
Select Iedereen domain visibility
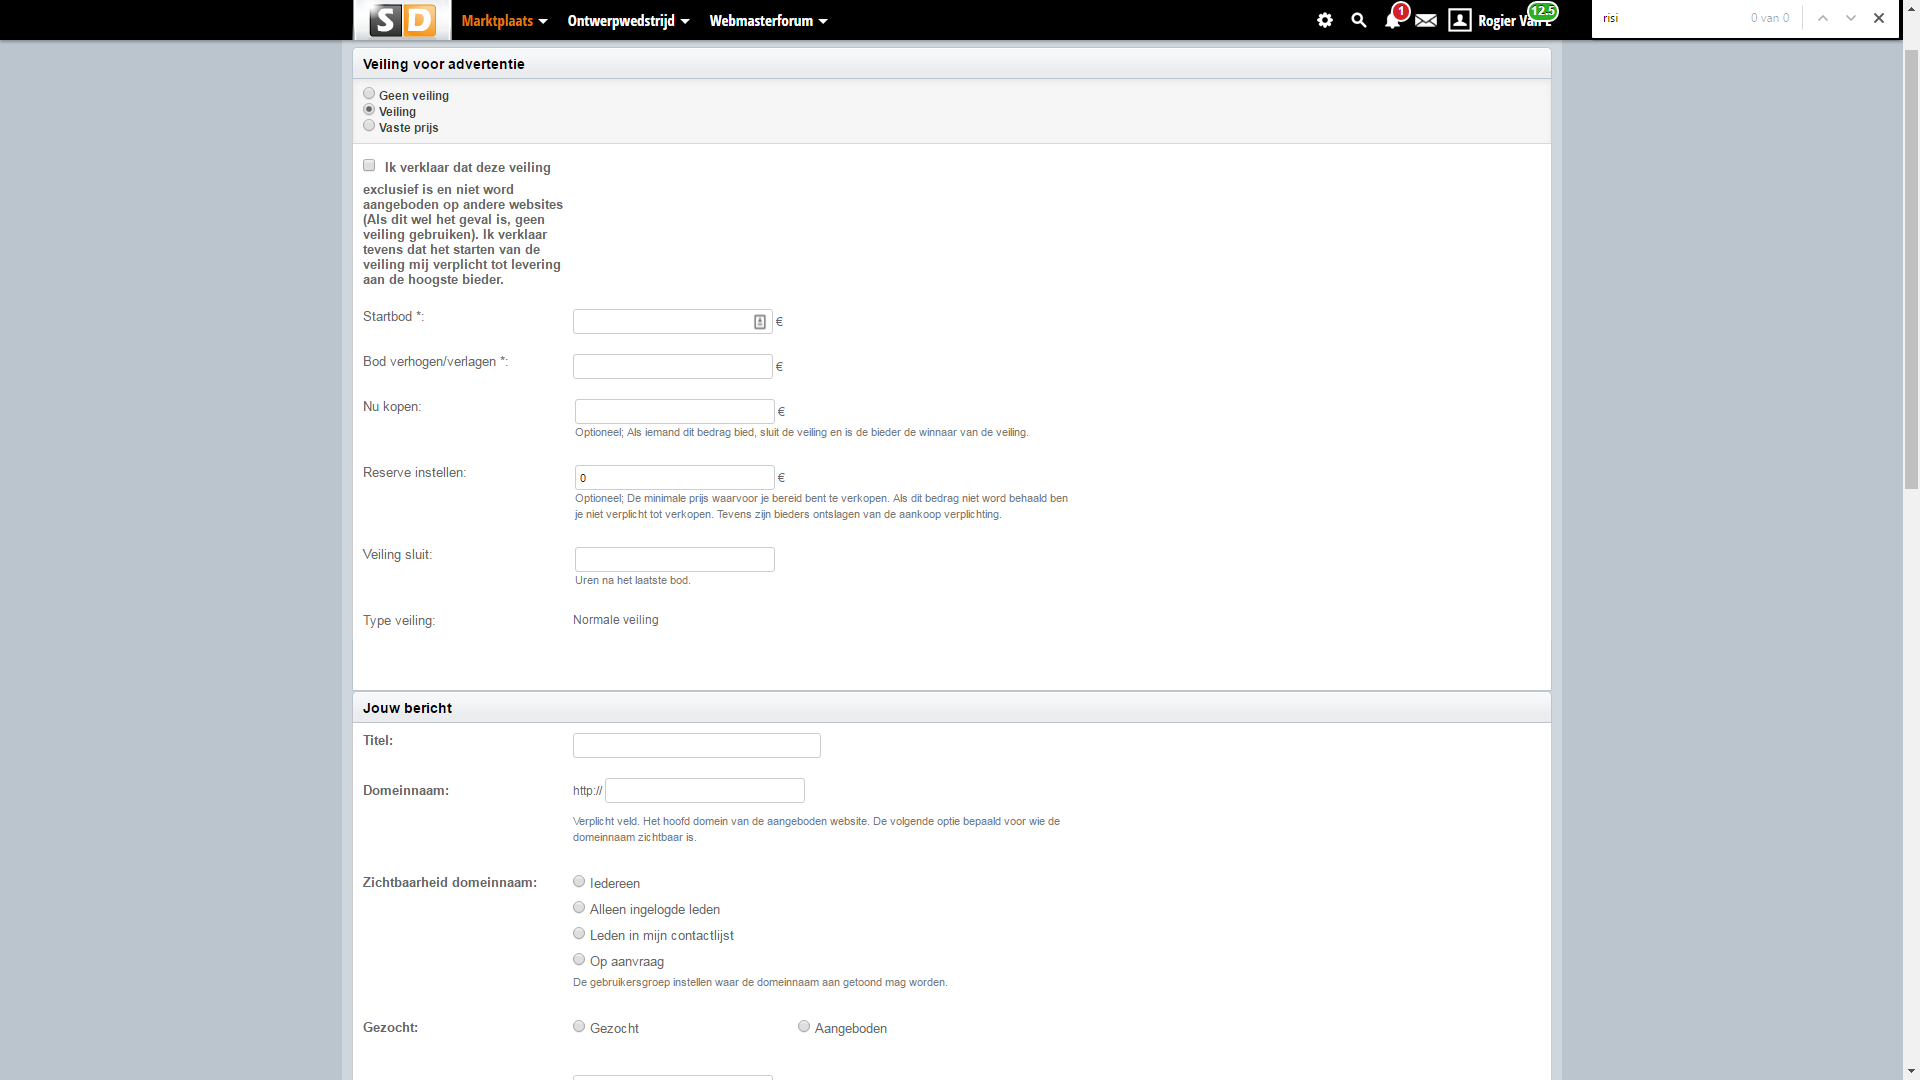coord(579,882)
